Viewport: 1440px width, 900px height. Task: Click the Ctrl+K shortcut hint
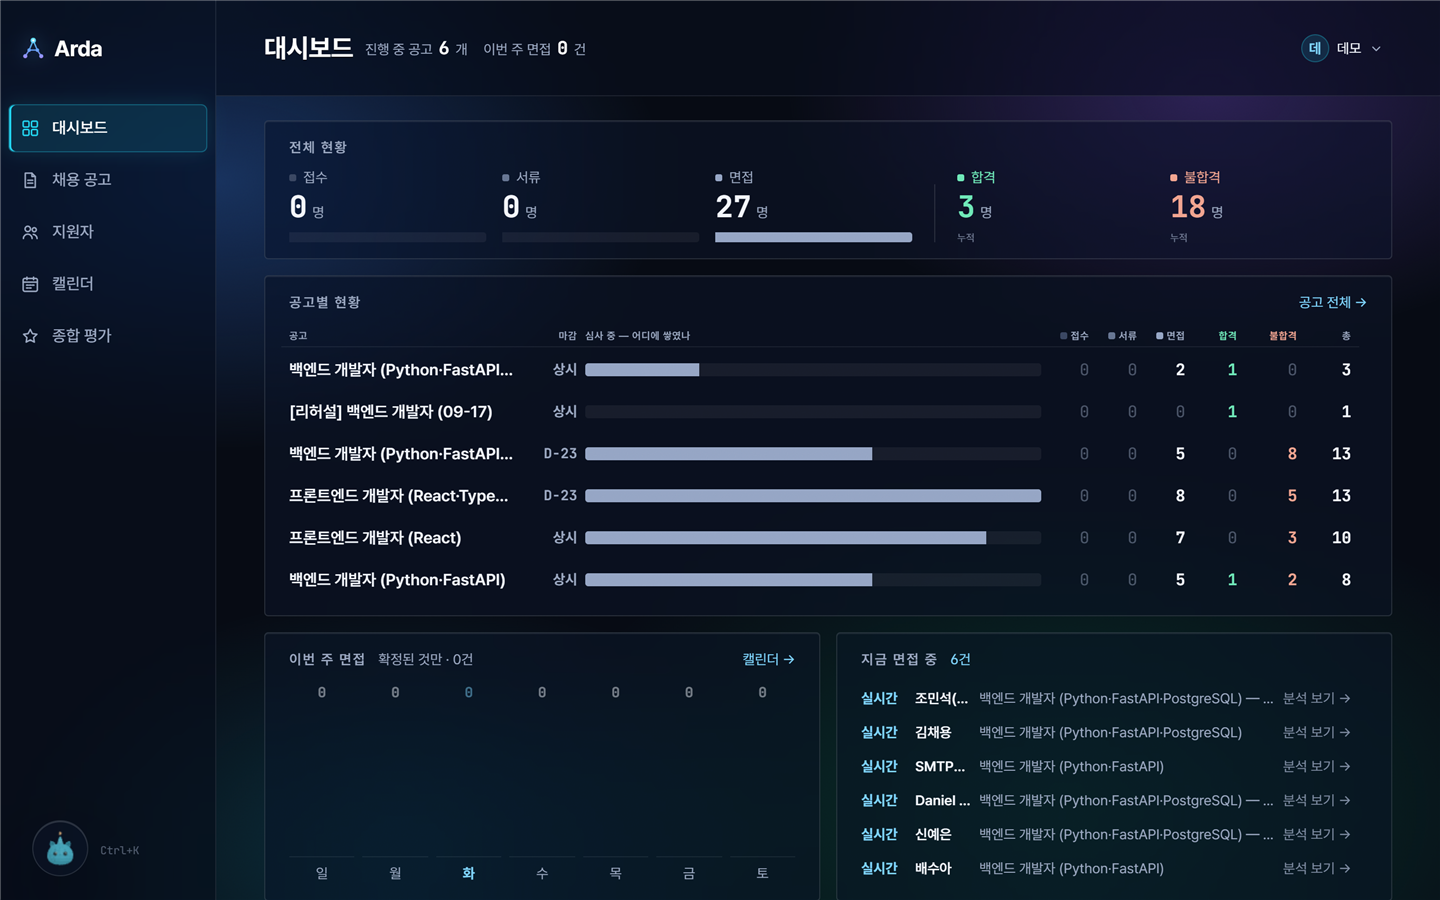click(x=120, y=850)
